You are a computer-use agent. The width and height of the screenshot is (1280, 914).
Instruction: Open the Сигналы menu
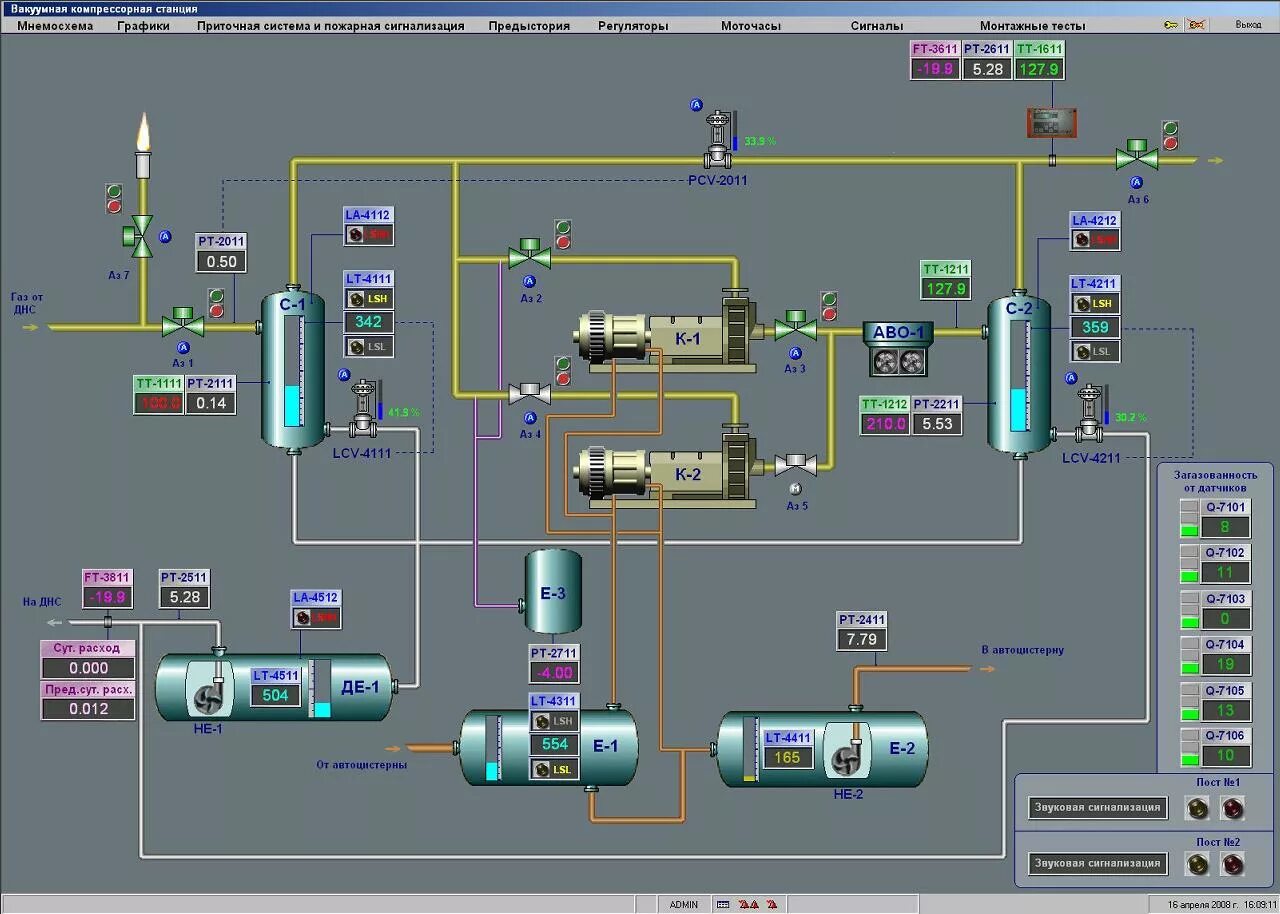(877, 26)
